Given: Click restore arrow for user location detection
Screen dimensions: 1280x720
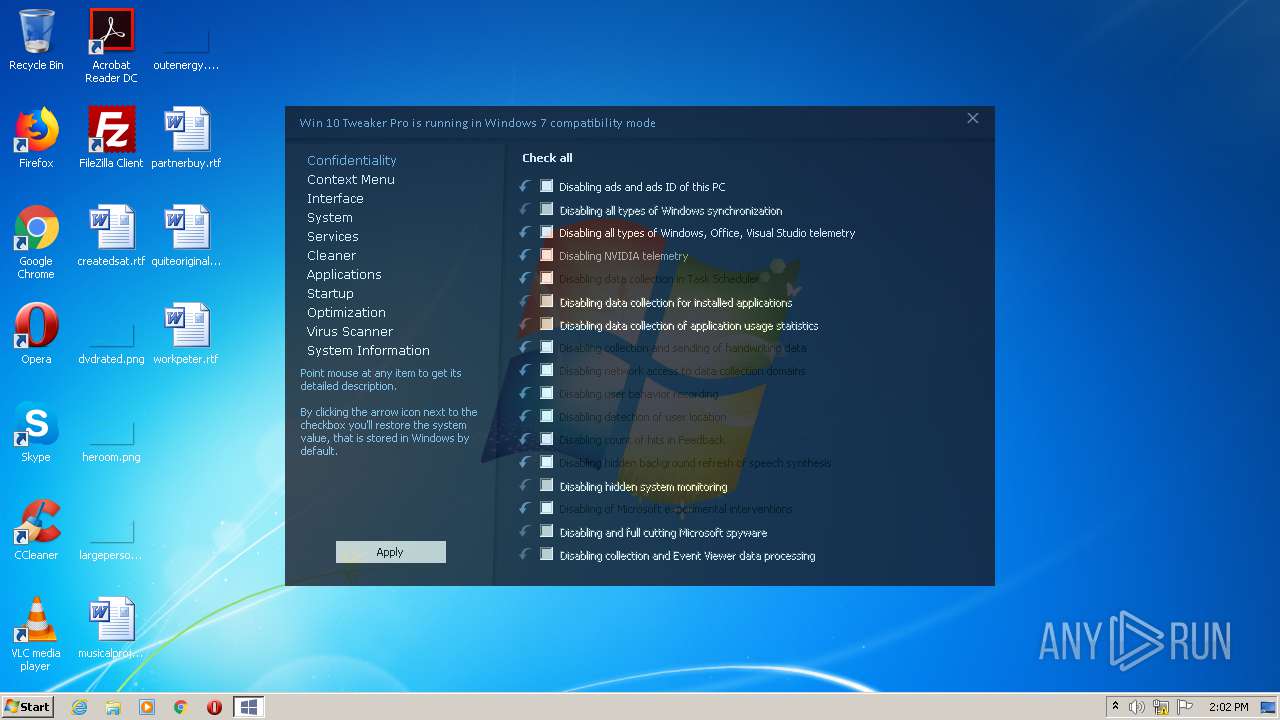Looking at the screenshot, I should click(525, 416).
